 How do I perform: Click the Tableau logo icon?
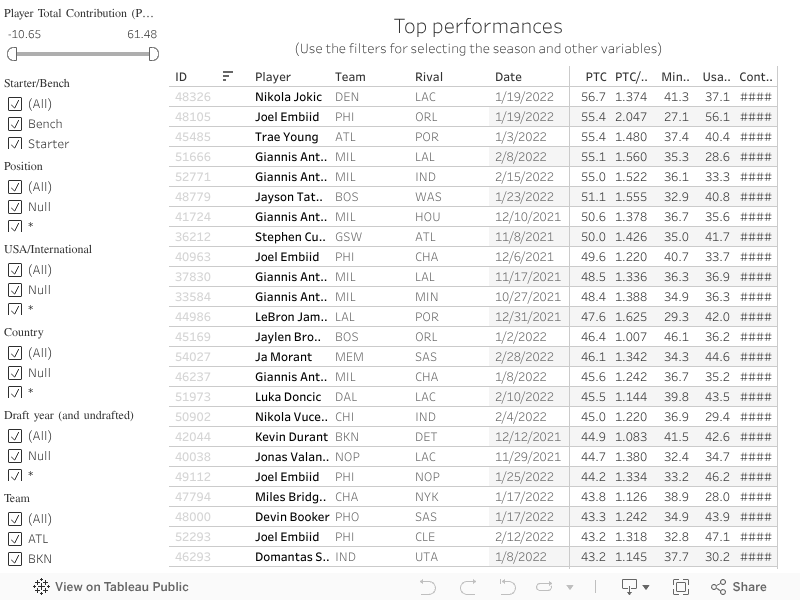tap(41, 587)
